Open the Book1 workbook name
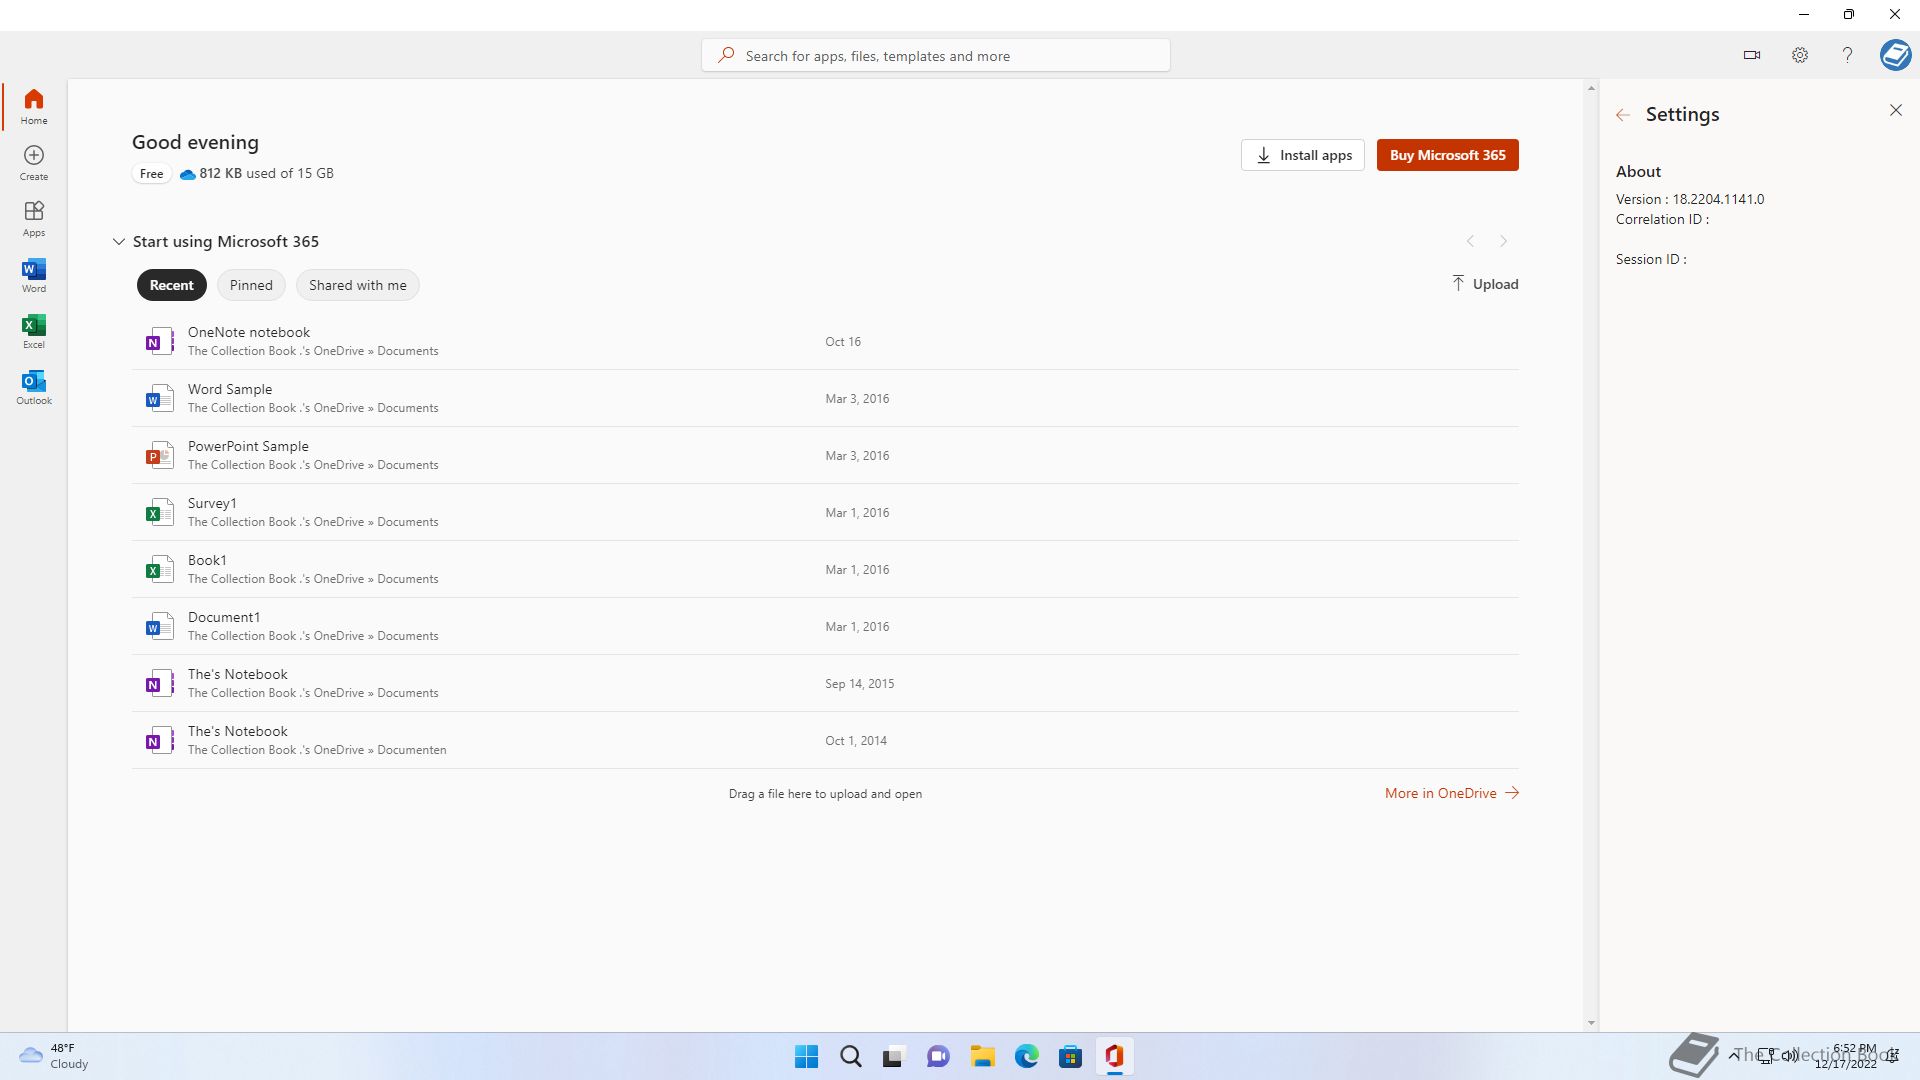The height and width of the screenshot is (1080, 1920). pos(207,560)
